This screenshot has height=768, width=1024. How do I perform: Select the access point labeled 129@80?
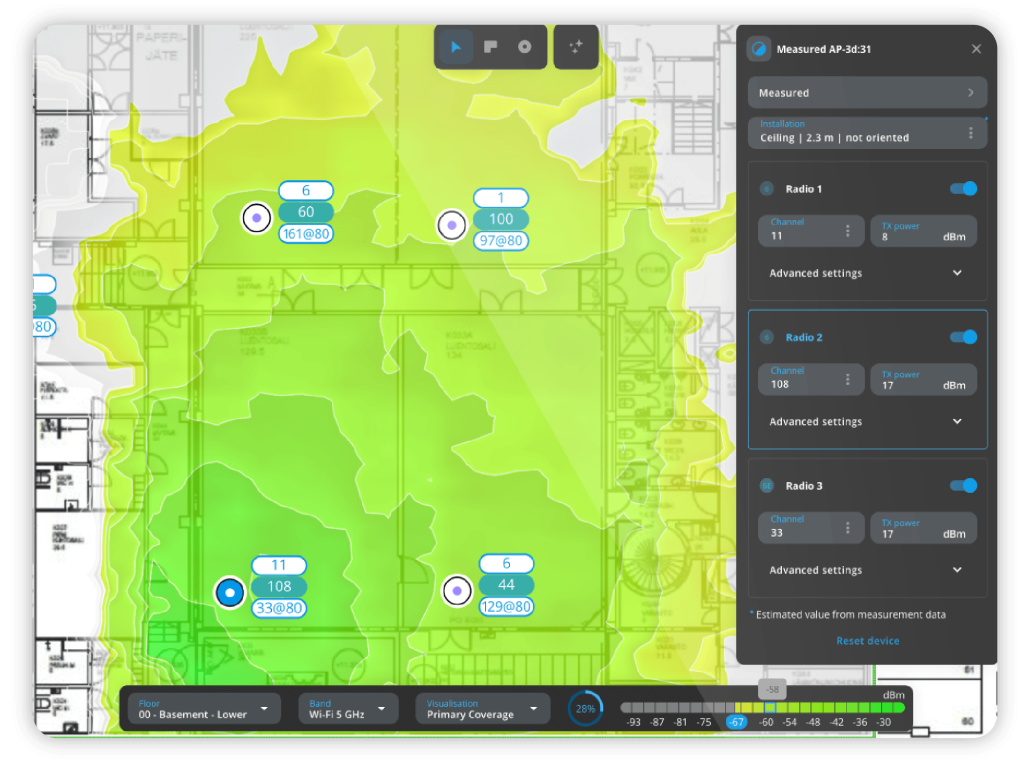[x=457, y=591]
